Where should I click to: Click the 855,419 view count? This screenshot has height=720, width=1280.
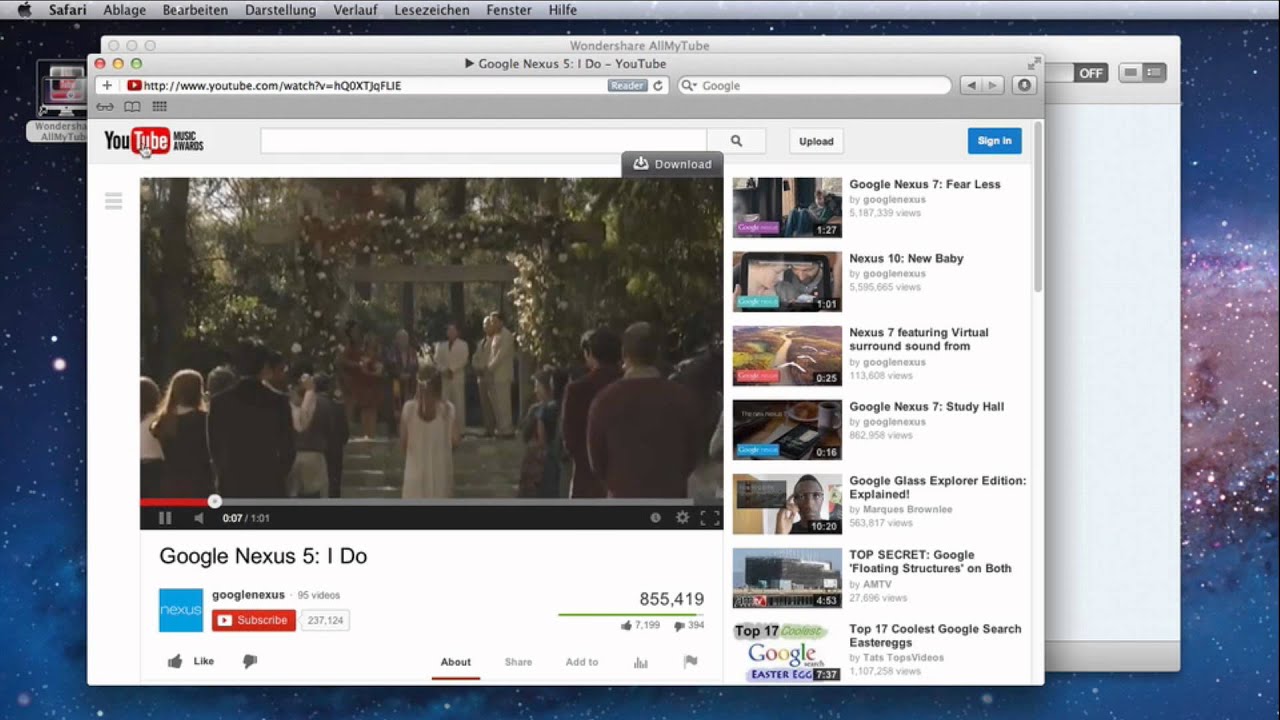pos(672,599)
